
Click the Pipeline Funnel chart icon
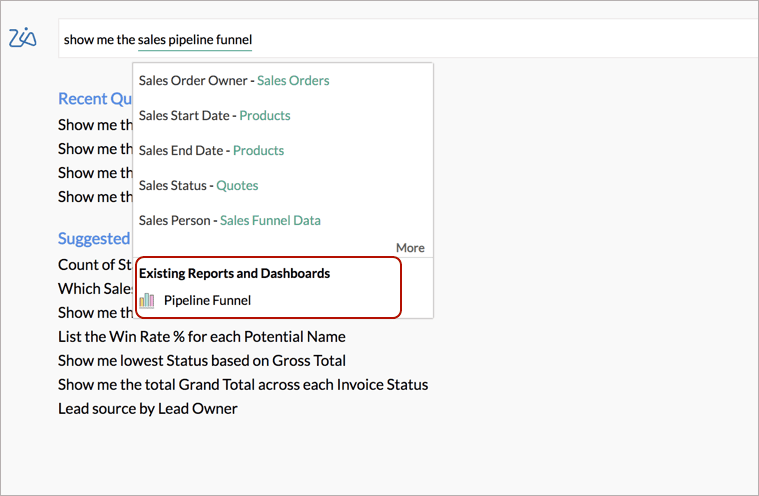[147, 300]
